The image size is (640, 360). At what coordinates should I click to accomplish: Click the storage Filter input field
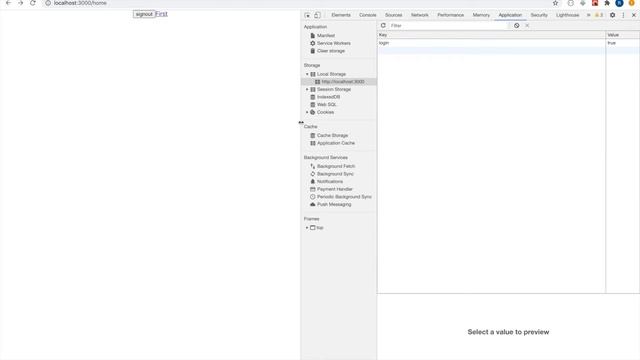(449, 26)
